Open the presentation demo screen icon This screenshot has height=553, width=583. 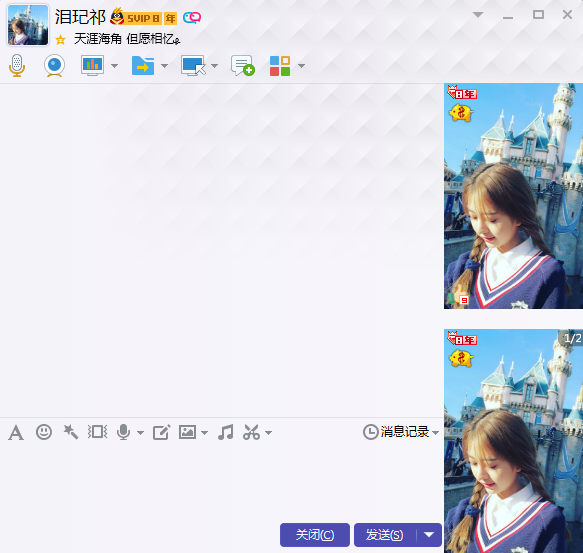[x=93, y=65]
